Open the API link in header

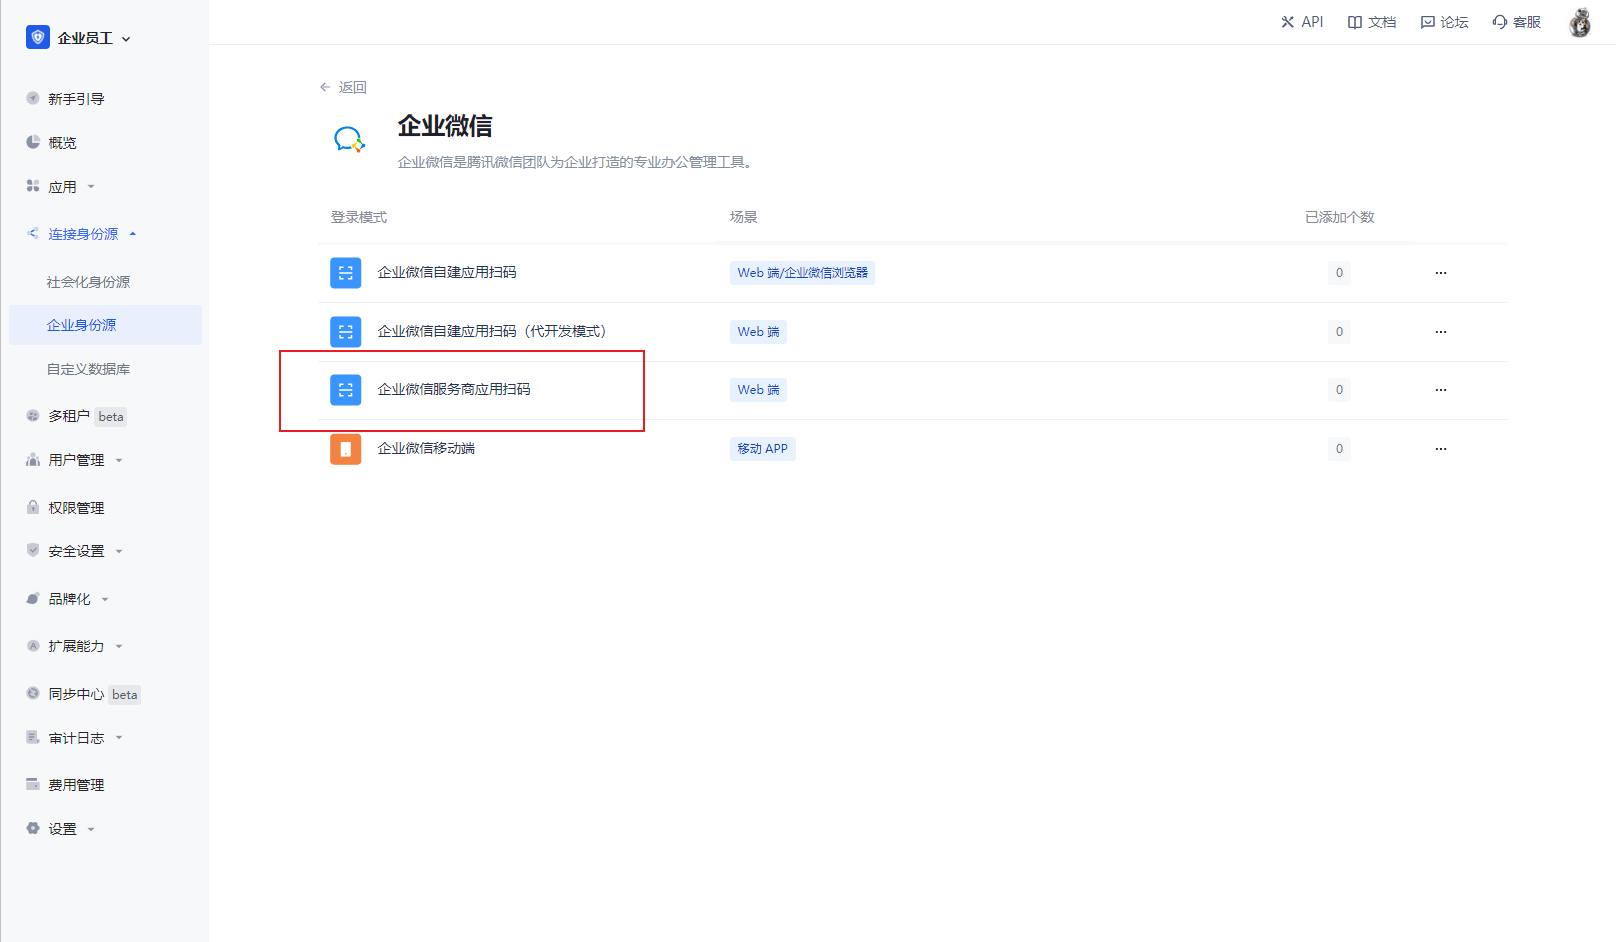click(1302, 22)
